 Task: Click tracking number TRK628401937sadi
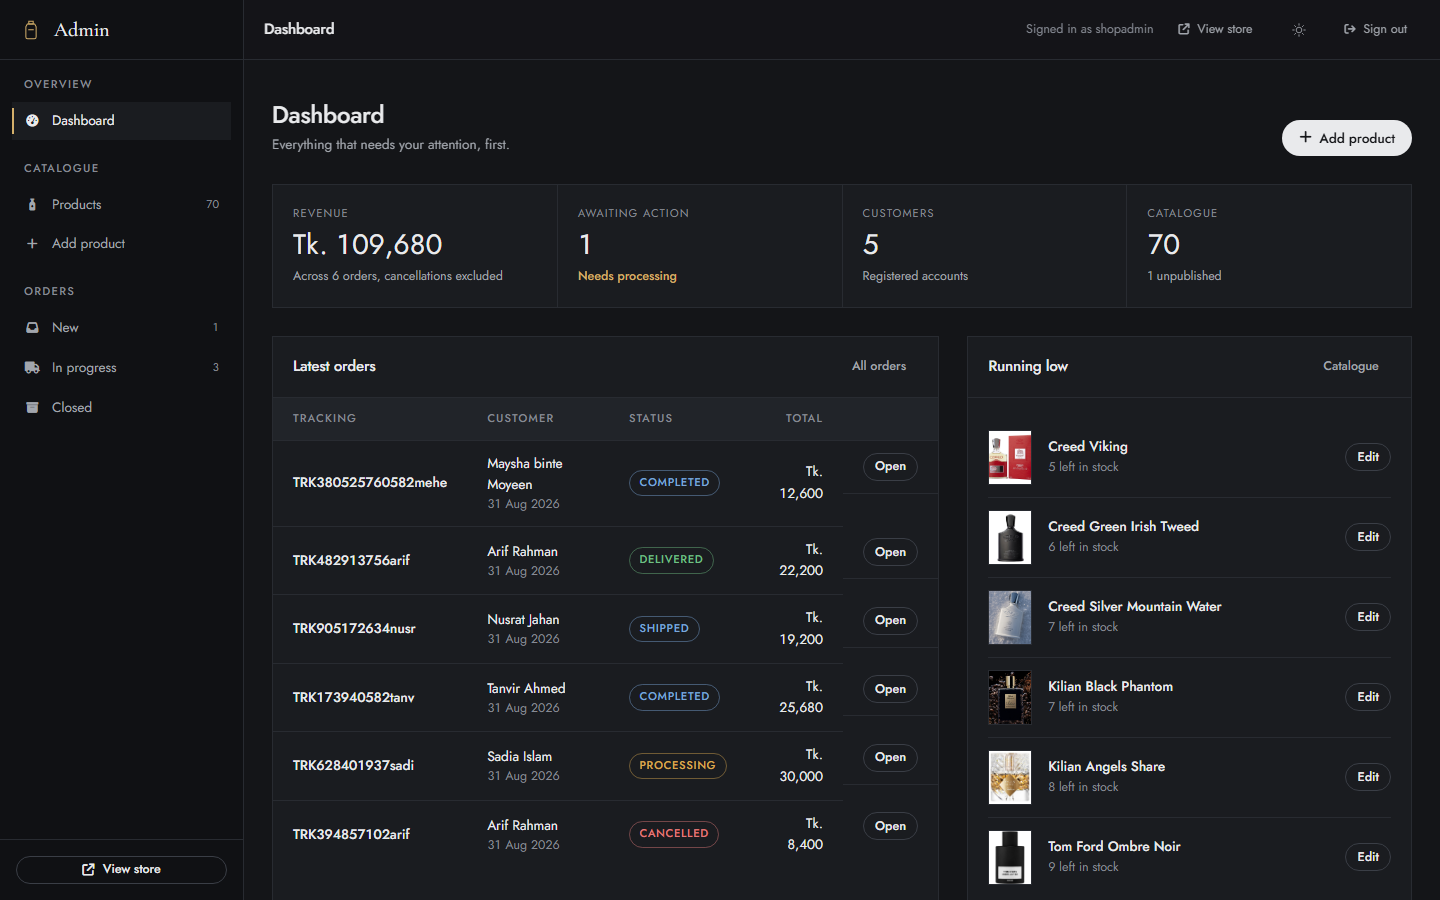(353, 765)
